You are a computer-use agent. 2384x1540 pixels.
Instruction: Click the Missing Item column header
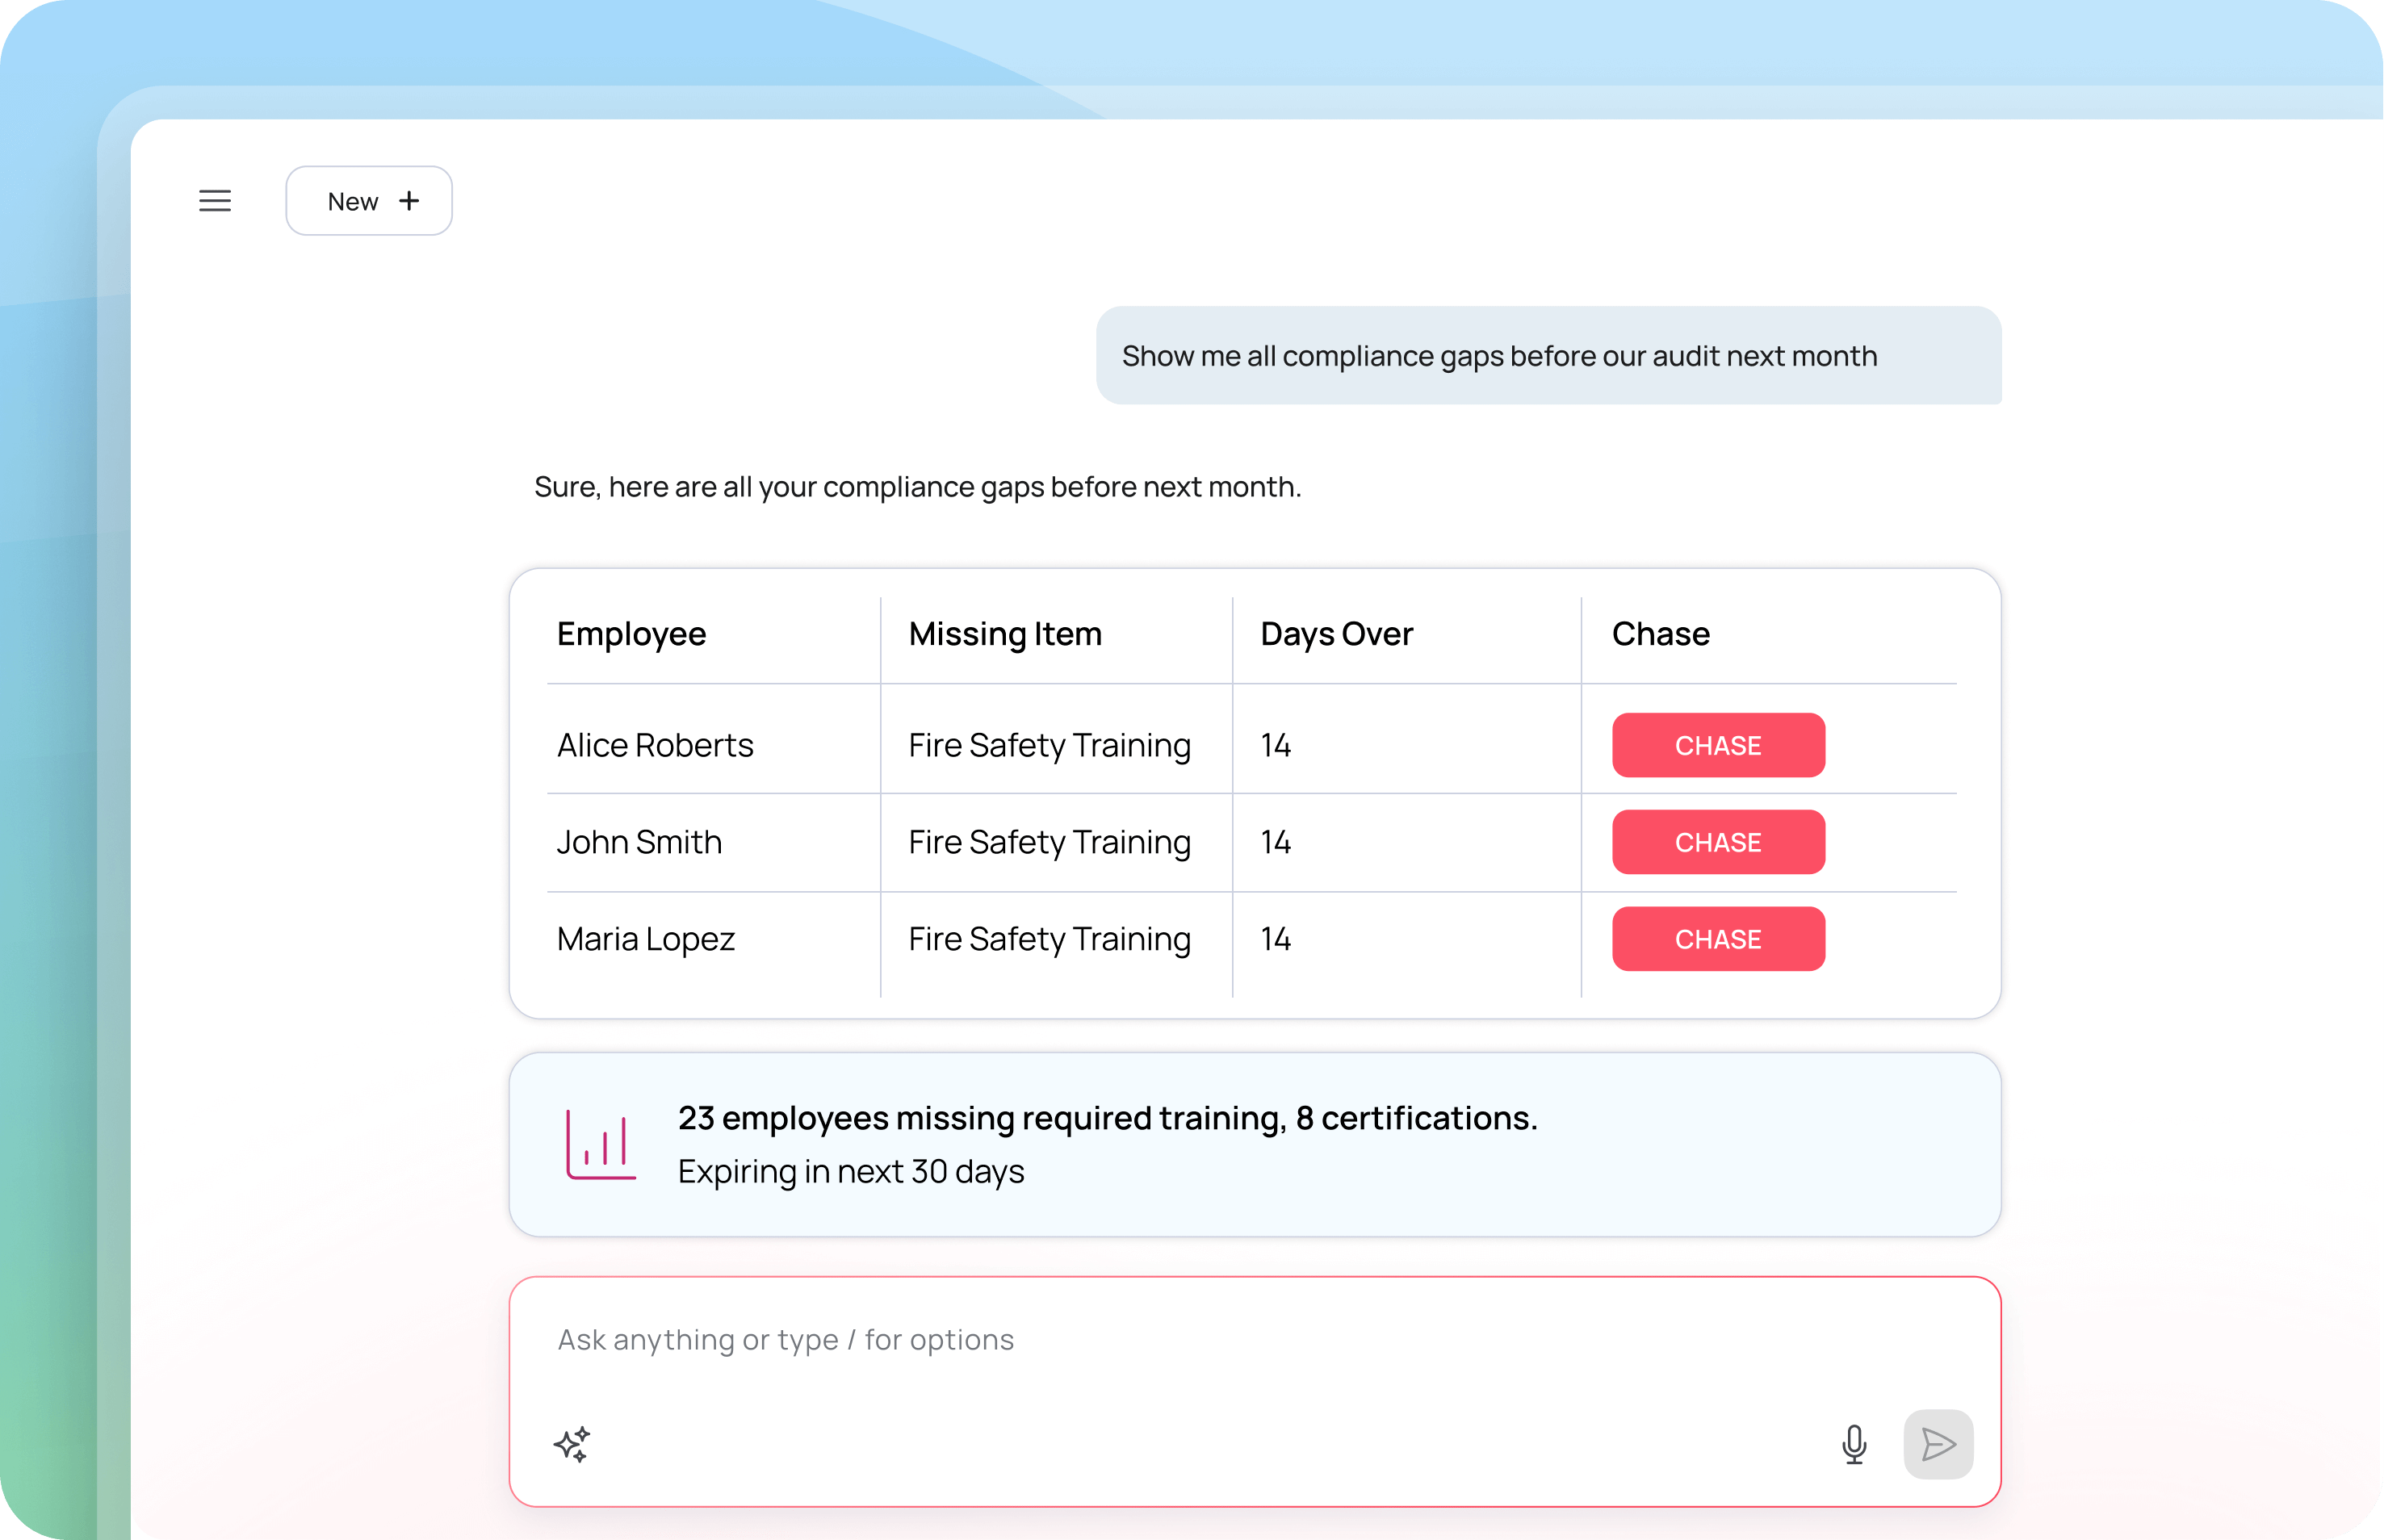click(1004, 634)
